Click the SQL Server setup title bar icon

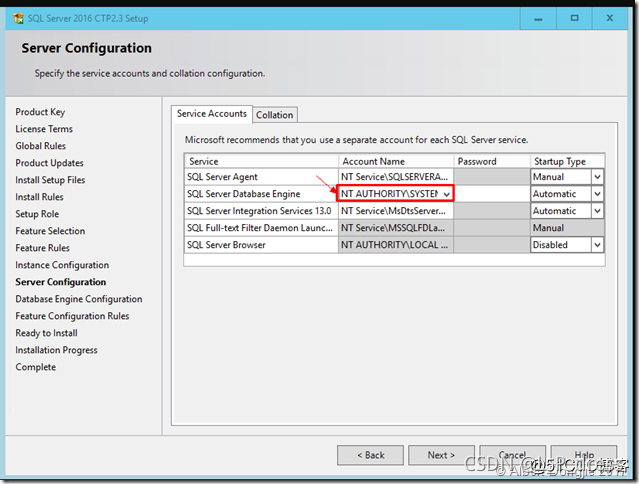(x=18, y=18)
